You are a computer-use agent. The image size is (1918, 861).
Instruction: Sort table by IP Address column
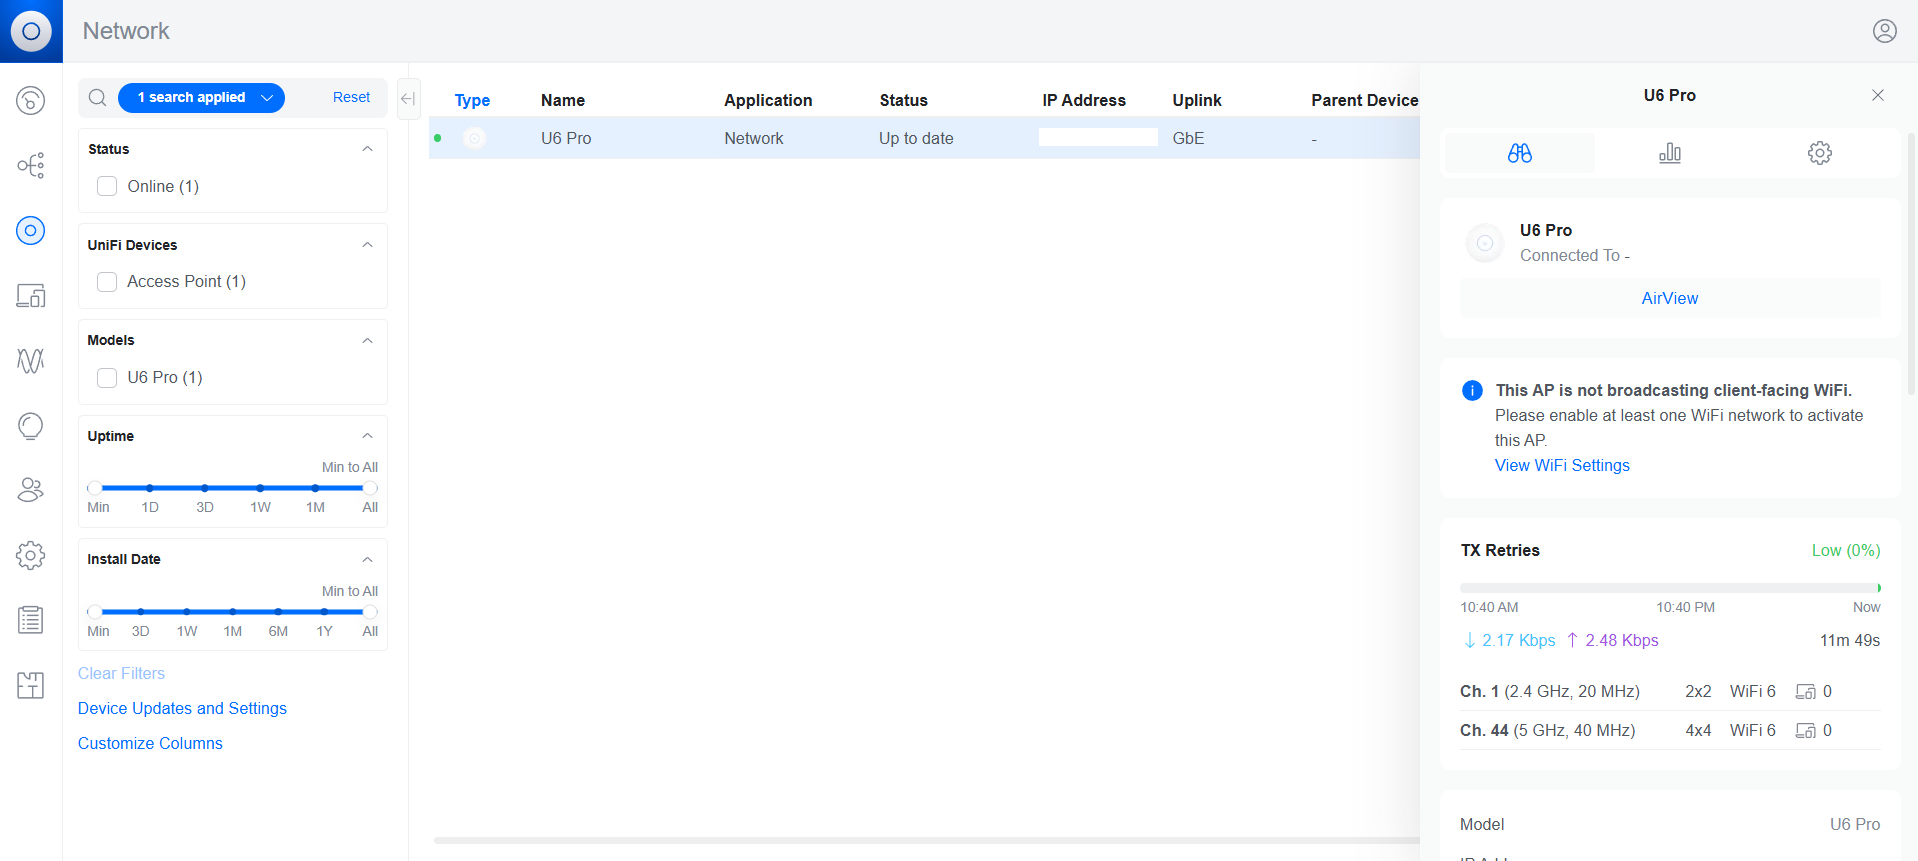[x=1084, y=100]
